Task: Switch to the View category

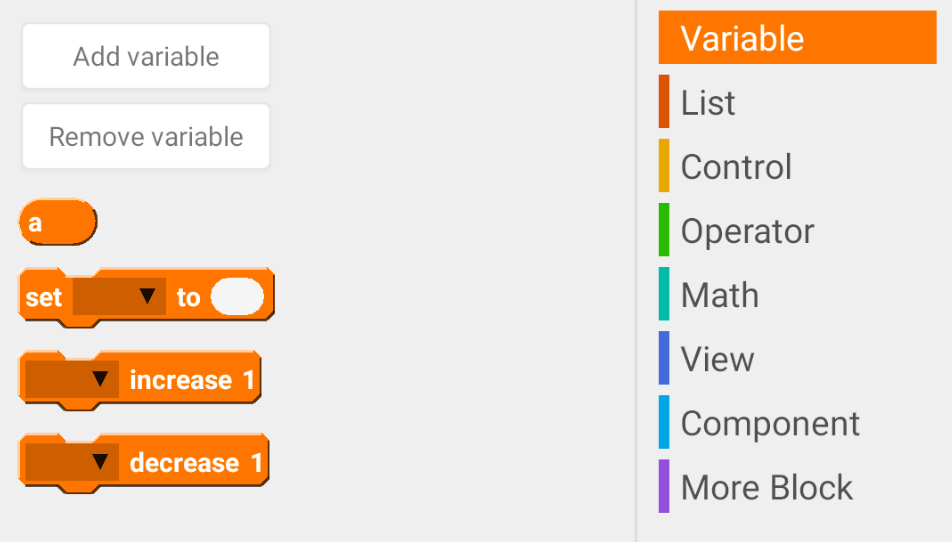Action: tap(717, 359)
